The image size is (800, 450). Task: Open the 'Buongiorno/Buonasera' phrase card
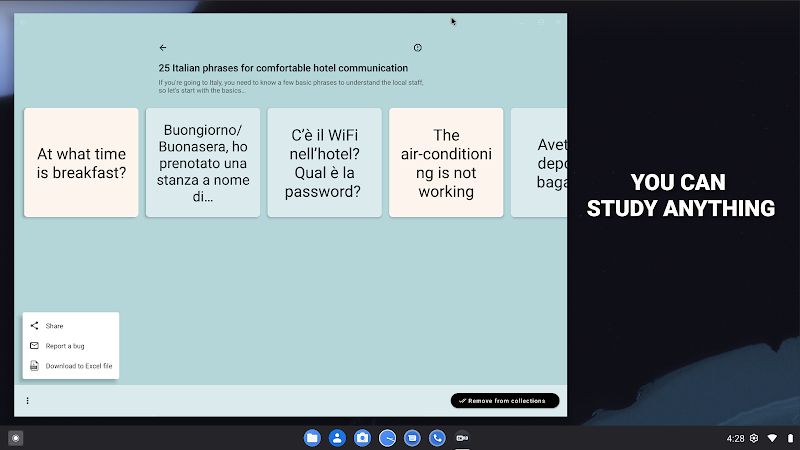click(x=203, y=162)
